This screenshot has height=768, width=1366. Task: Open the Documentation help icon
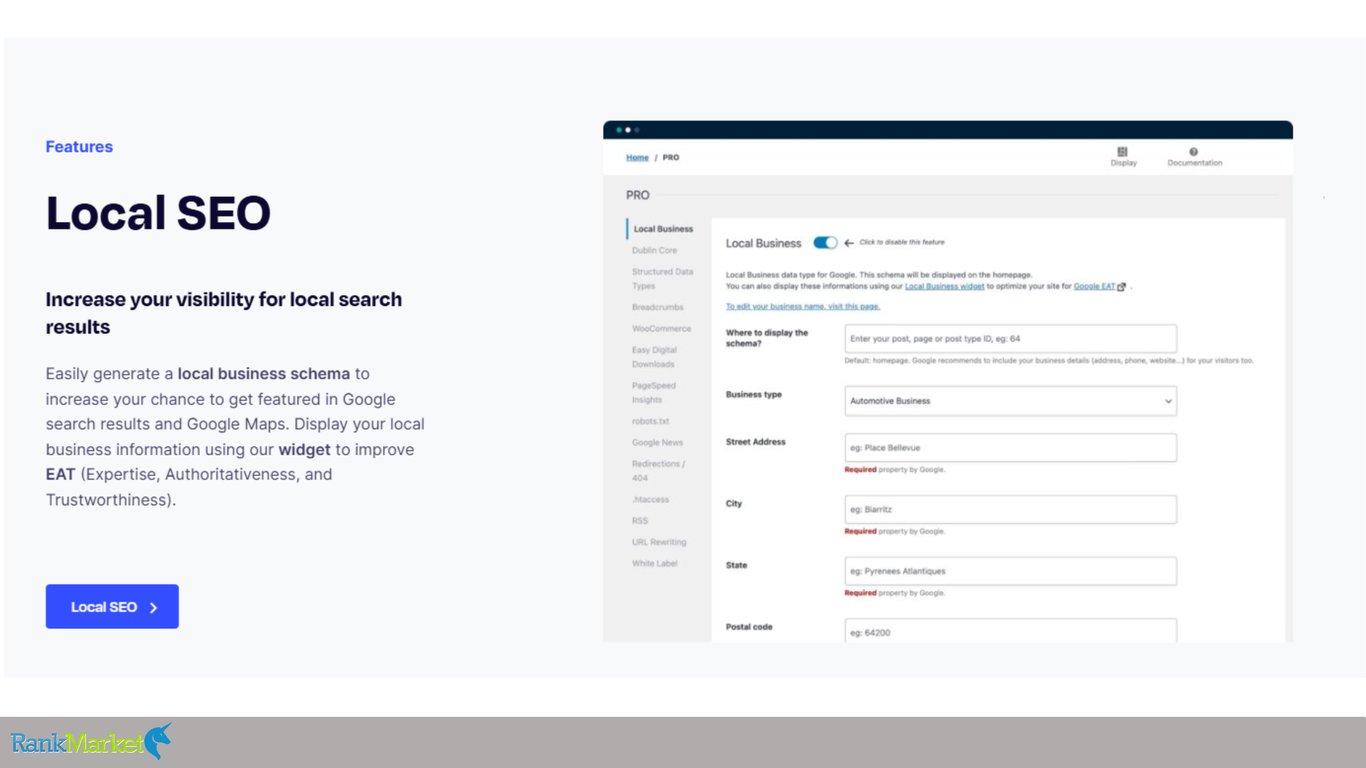tap(1194, 152)
